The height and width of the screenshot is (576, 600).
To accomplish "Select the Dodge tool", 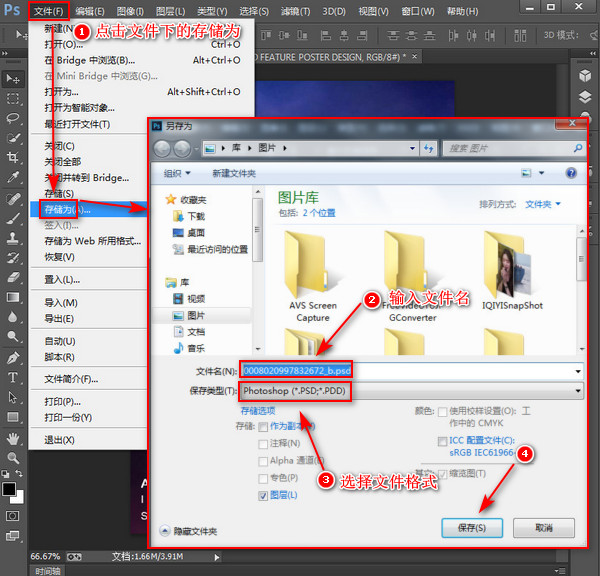I will pos(13,336).
